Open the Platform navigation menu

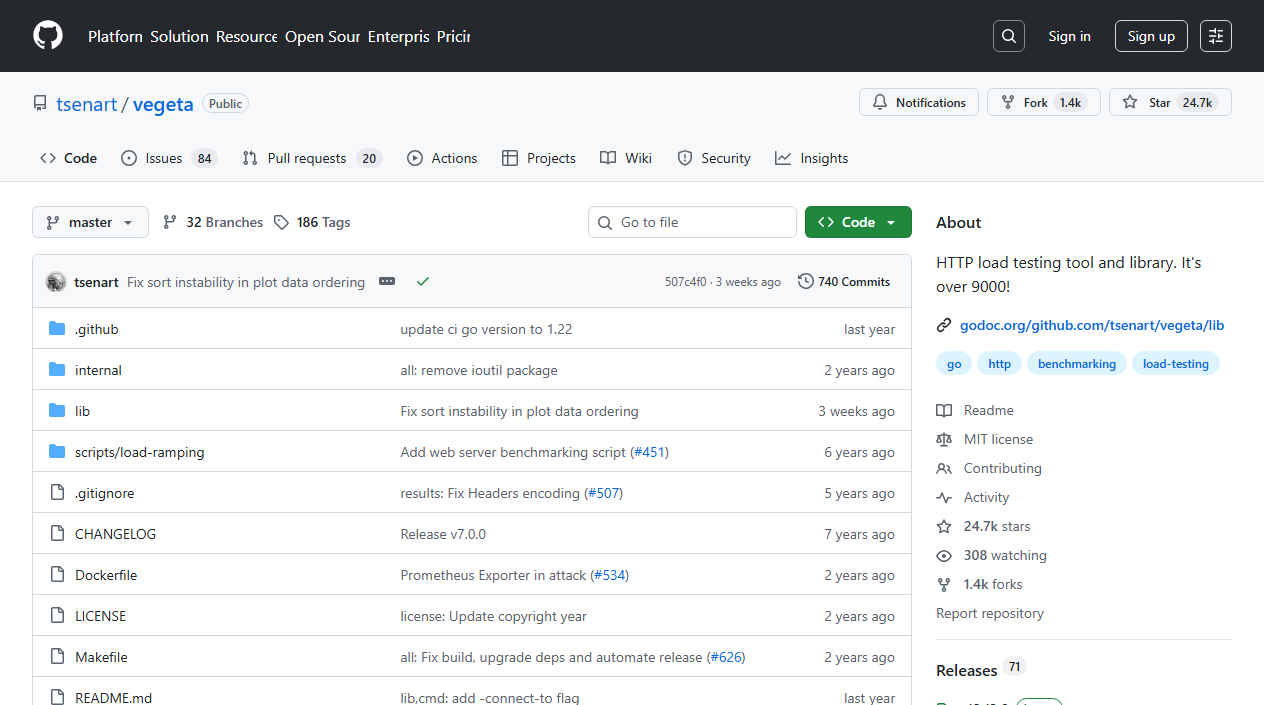pos(115,36)
